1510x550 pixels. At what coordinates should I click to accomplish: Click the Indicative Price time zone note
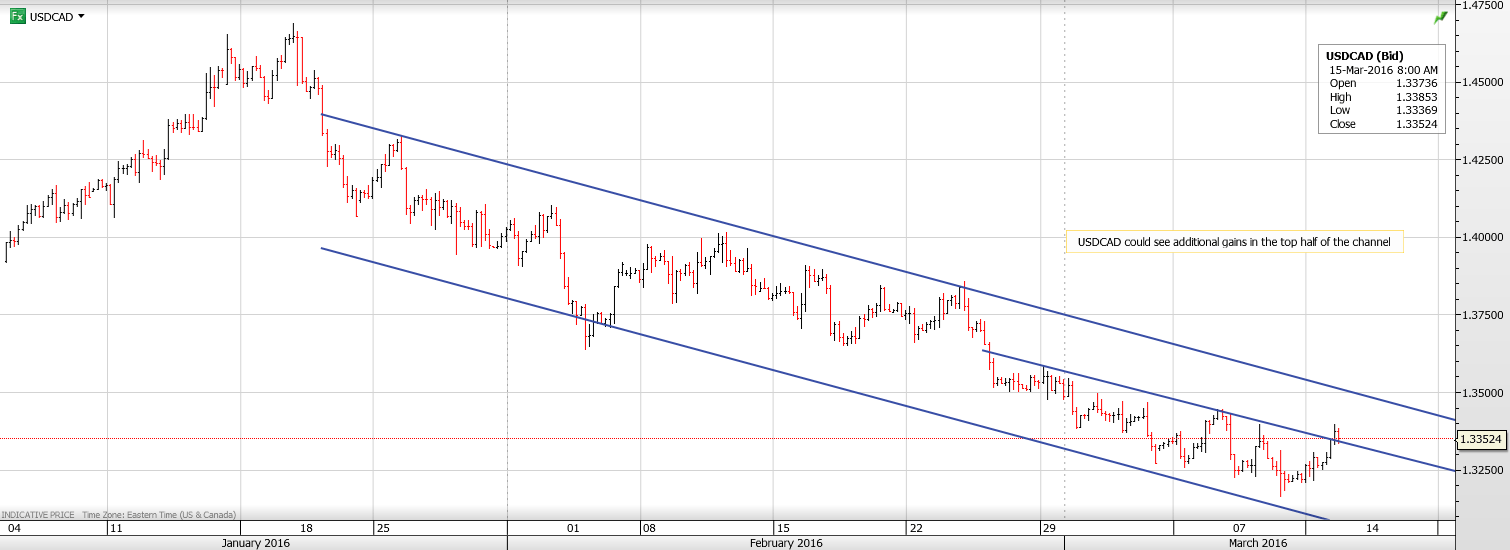[119, 514]
